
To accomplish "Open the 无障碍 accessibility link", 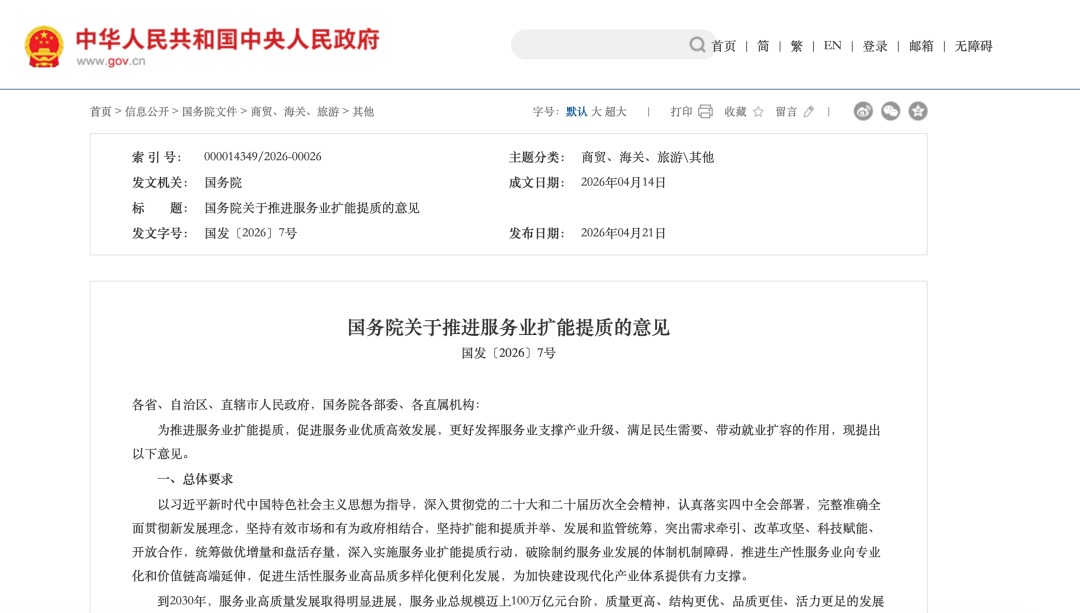I will (973, 46).
